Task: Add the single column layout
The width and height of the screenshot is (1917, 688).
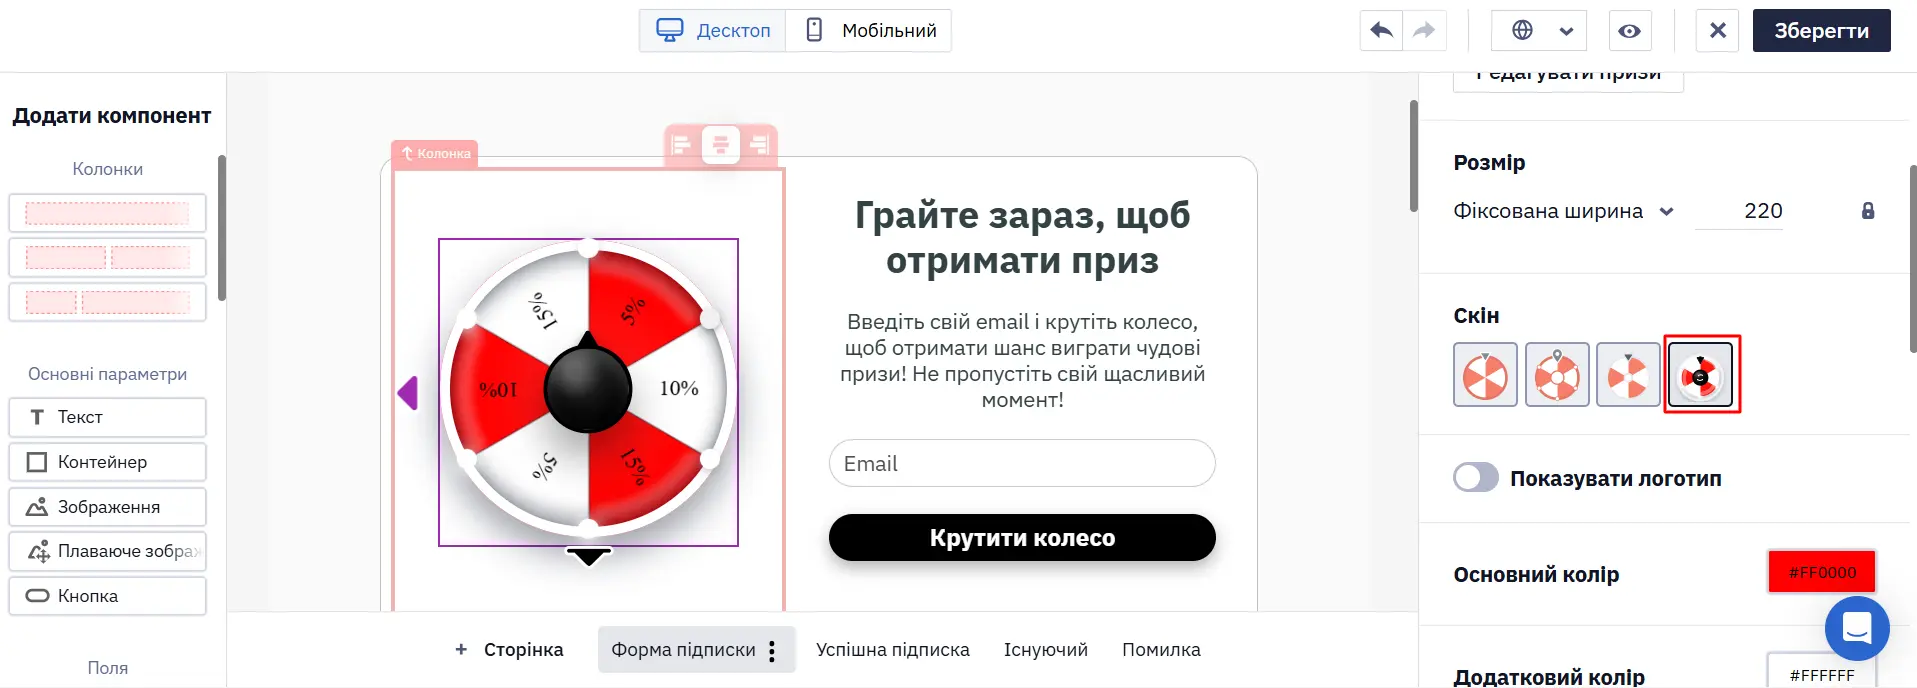Action: tap(107, 213)
